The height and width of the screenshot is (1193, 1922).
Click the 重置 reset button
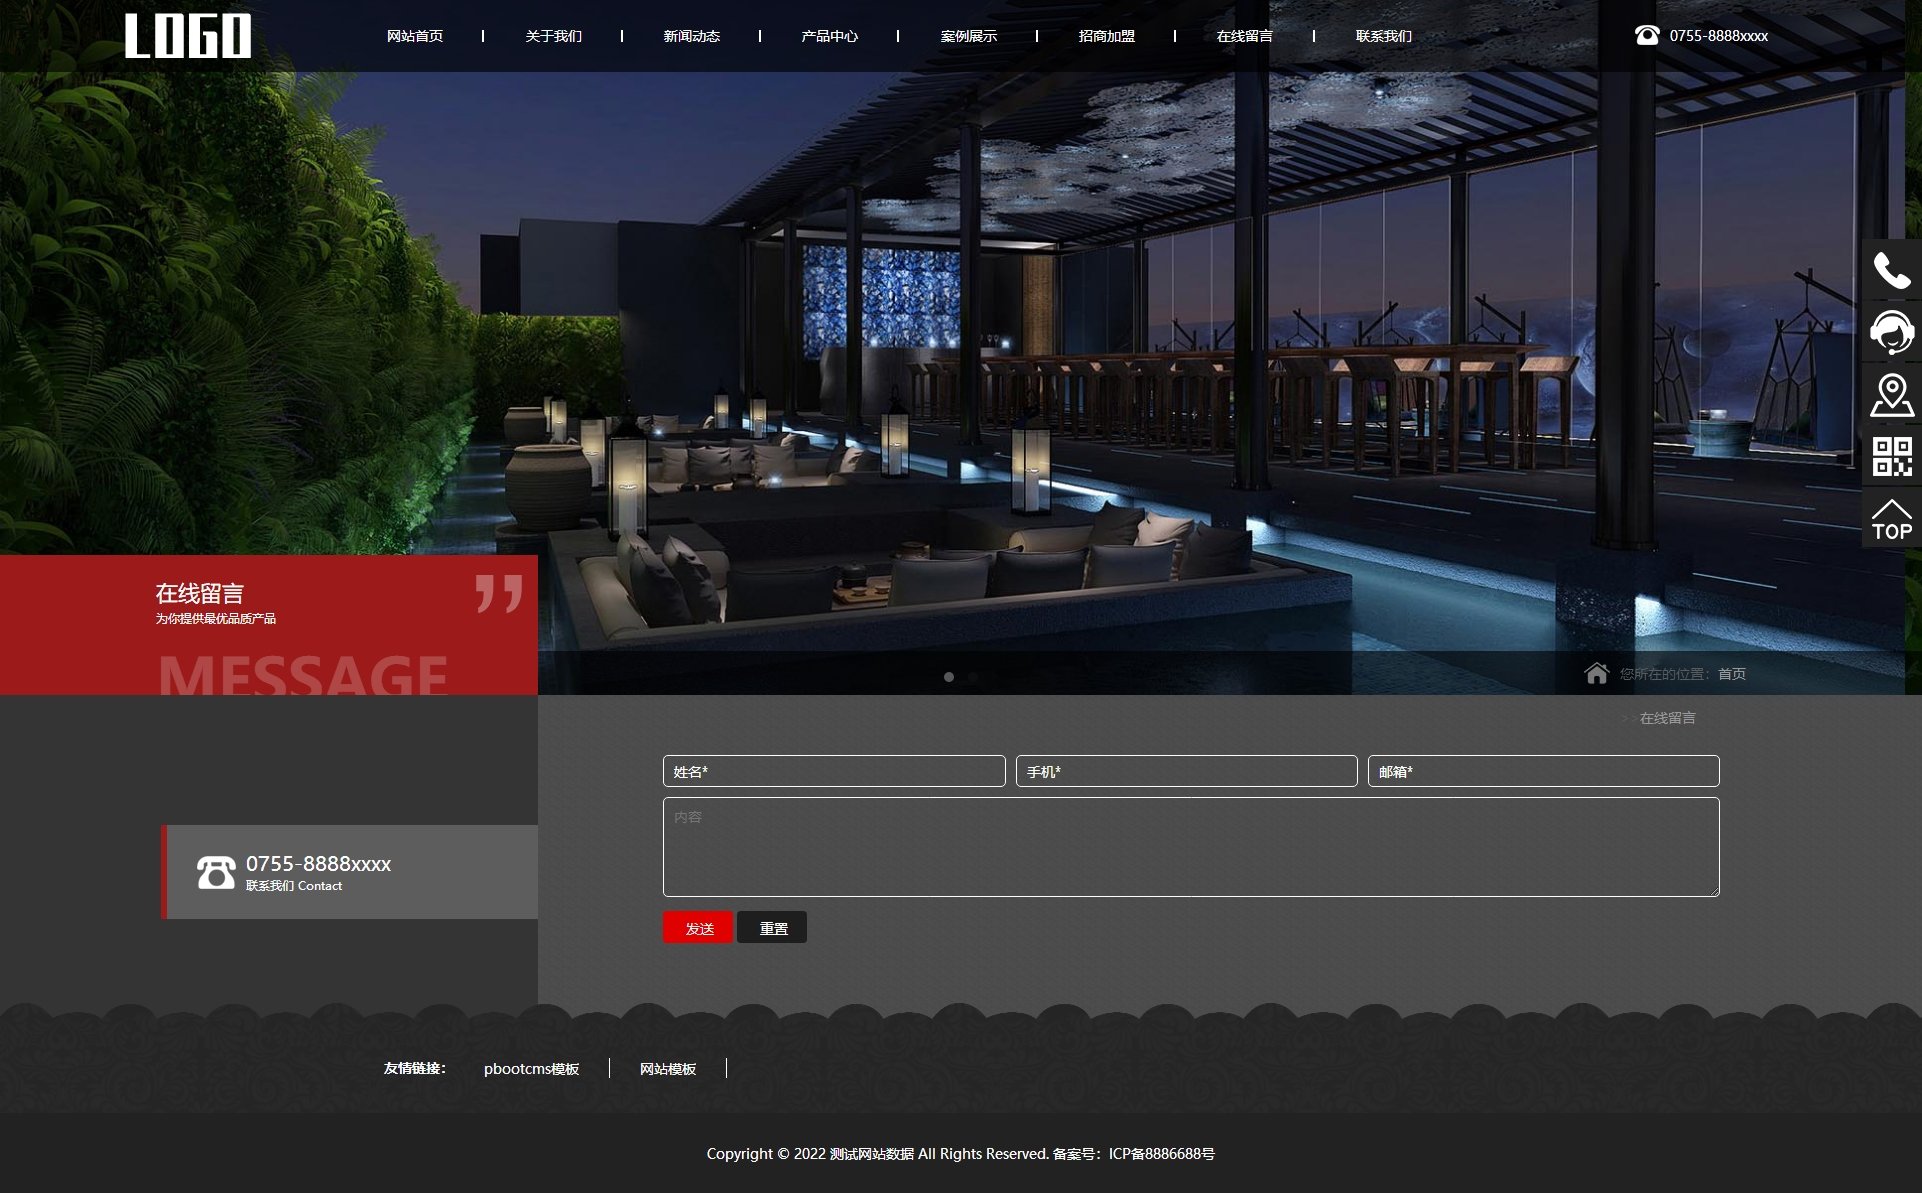click(772, 928)
